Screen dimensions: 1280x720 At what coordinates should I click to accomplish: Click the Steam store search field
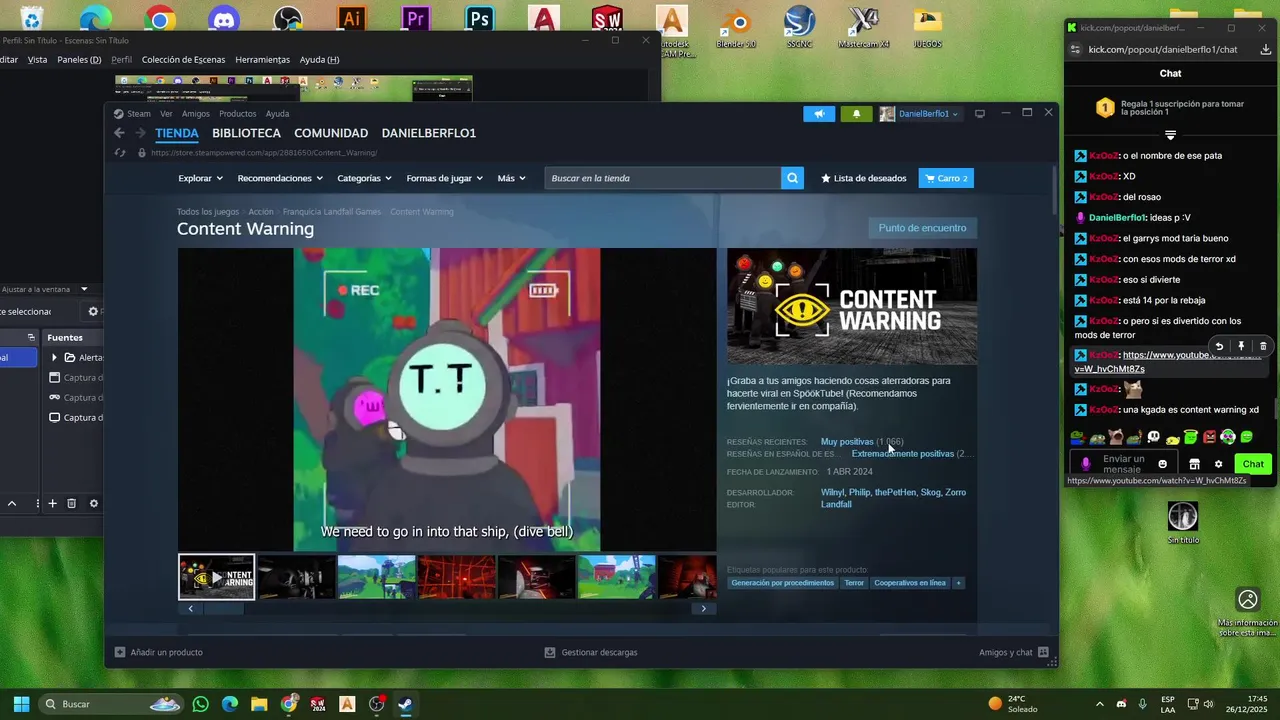point(662,178)
